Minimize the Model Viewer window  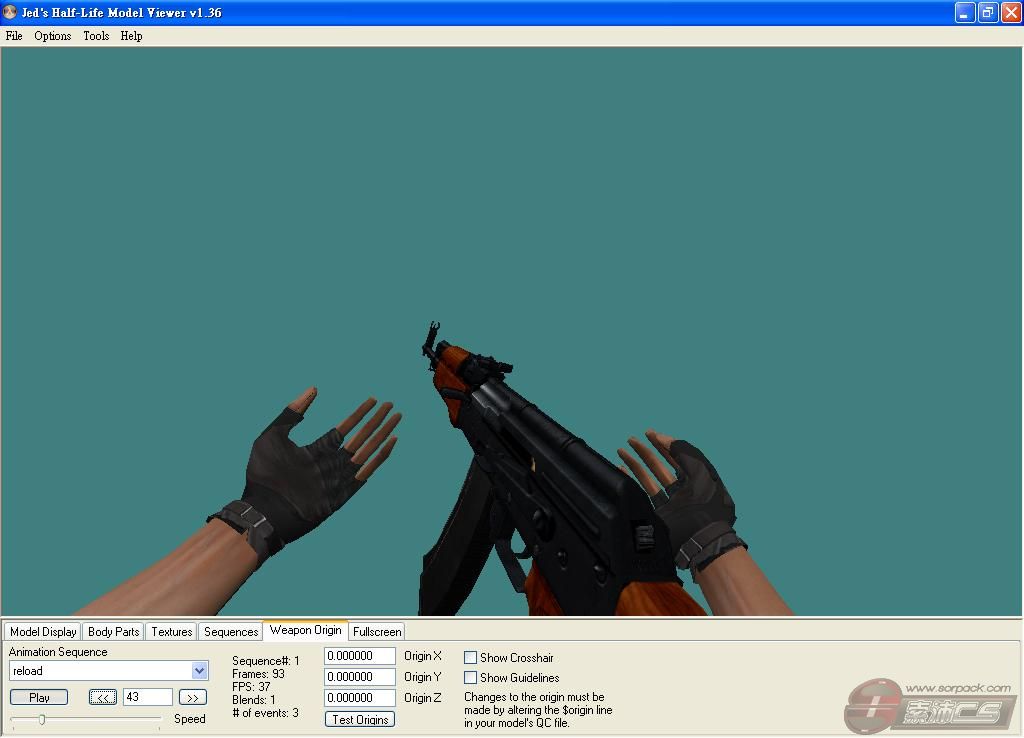pos(965,13)
